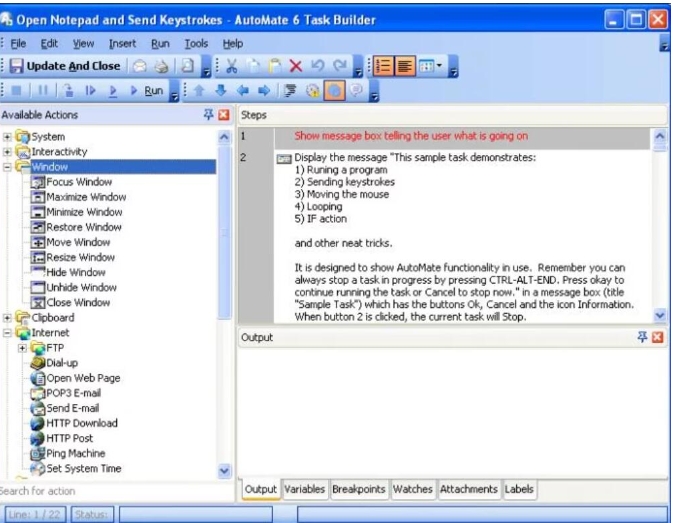673x523 pixels.
Task: Click the Undo arrow icon
Action: point(318,66)
